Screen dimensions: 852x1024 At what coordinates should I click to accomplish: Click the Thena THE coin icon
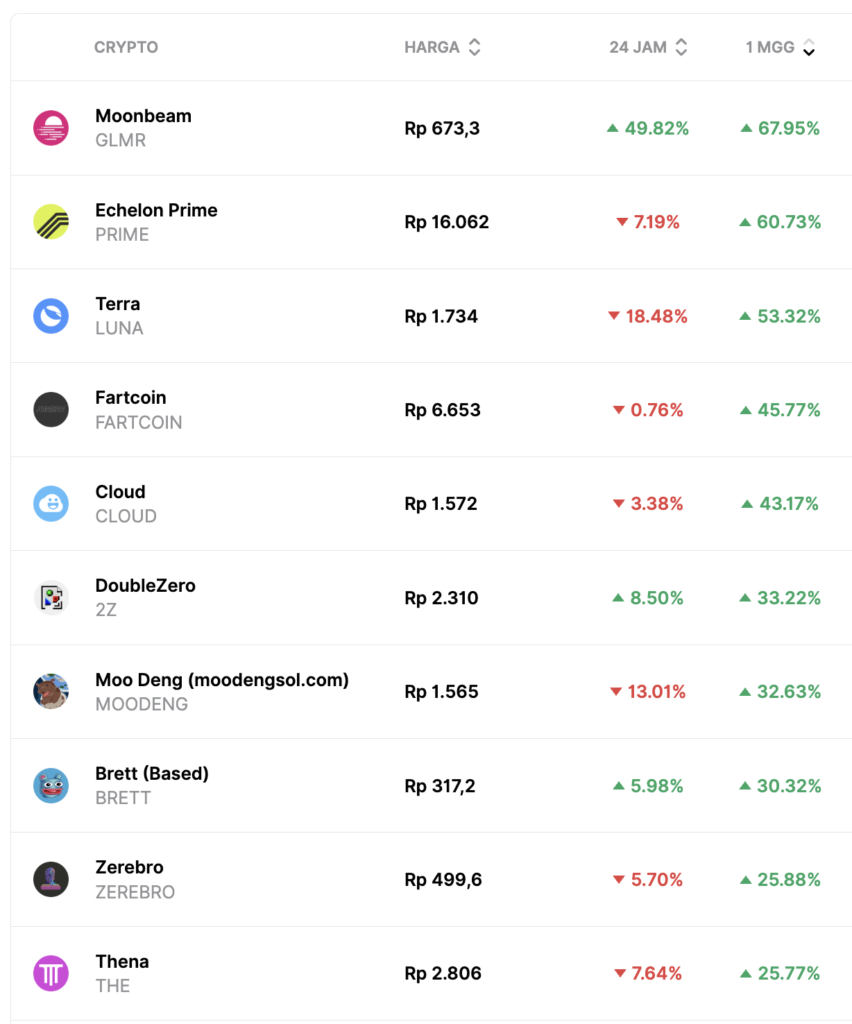point(51,974)
